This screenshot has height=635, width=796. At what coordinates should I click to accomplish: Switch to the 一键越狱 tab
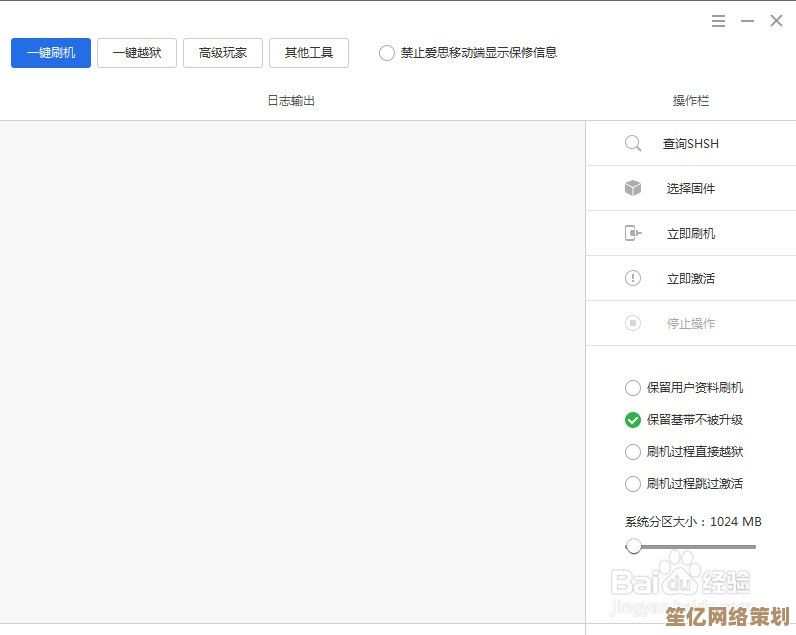137,53
